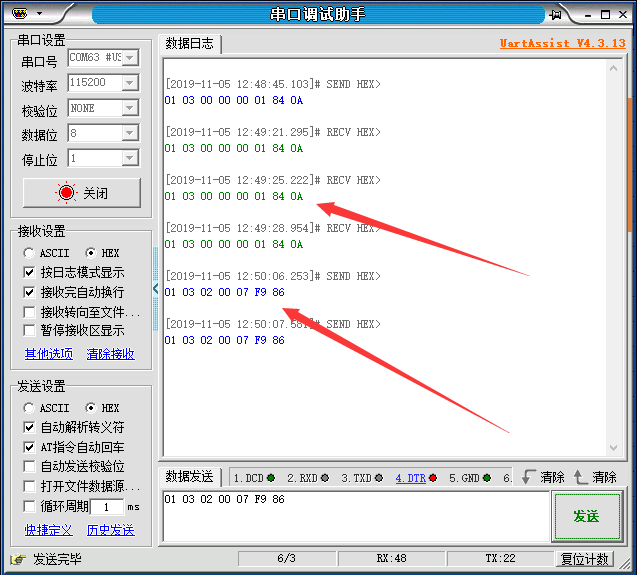Click the RX:48 counter in status bar
Viewport: 637px width, 575px height.
click(391, 559)
